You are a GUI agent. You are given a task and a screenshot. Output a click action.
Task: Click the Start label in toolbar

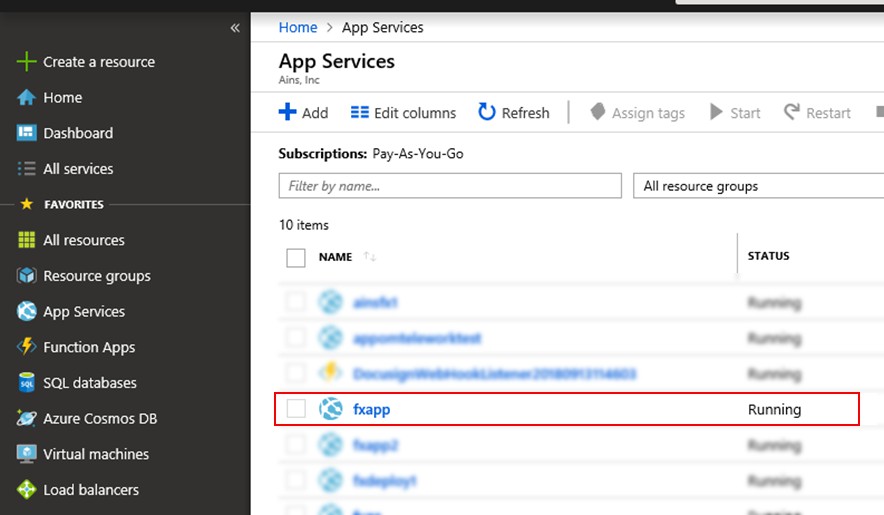pyautogui.click(x=745, y=113)
